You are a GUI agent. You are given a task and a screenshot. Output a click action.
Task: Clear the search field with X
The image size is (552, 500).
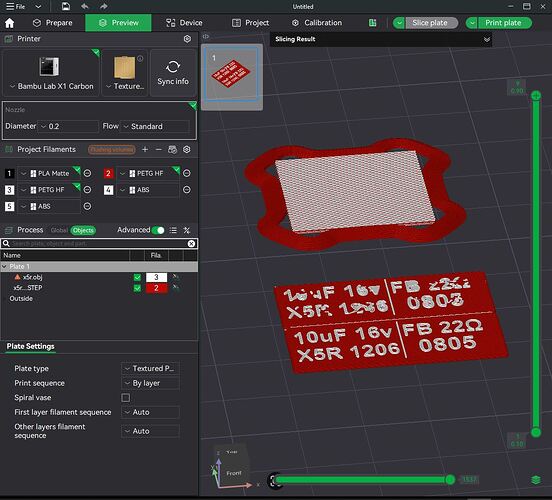(191, 244)
